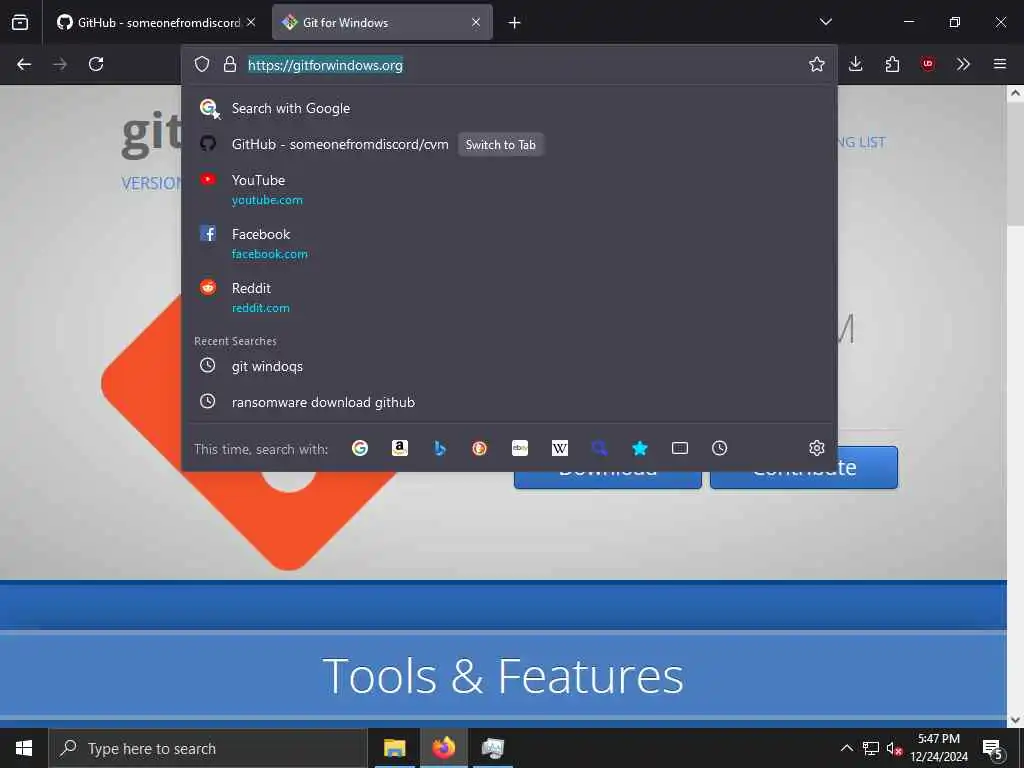Show more tools overflow chevrons

tap(963, 64)
